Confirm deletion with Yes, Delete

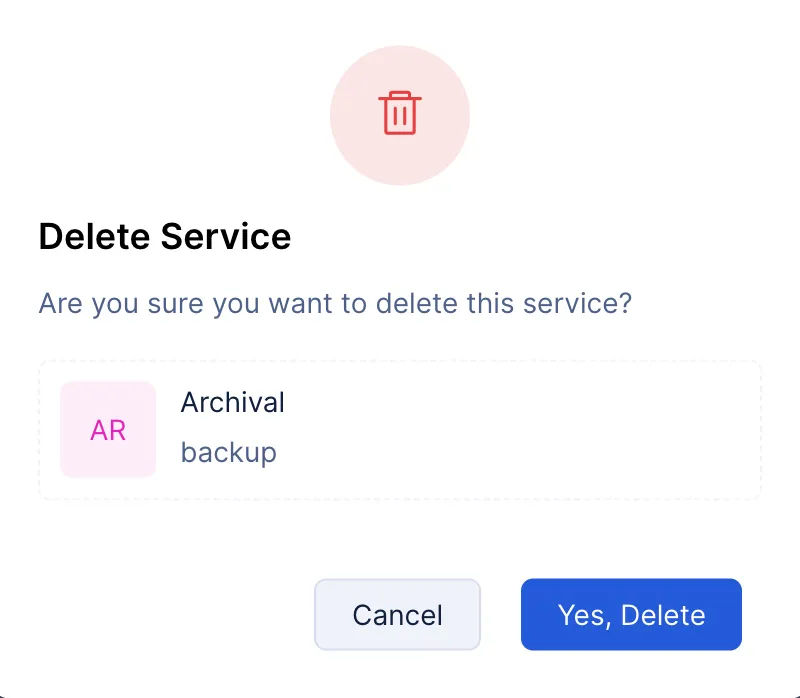coord(631,614)
